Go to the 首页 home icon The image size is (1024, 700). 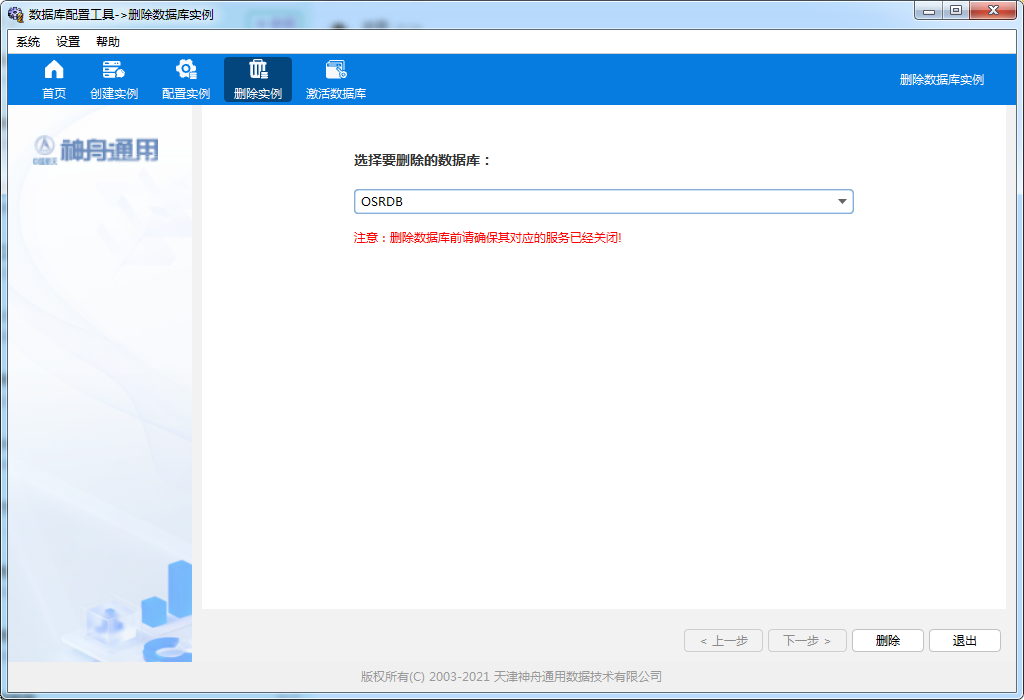(54, 70)
